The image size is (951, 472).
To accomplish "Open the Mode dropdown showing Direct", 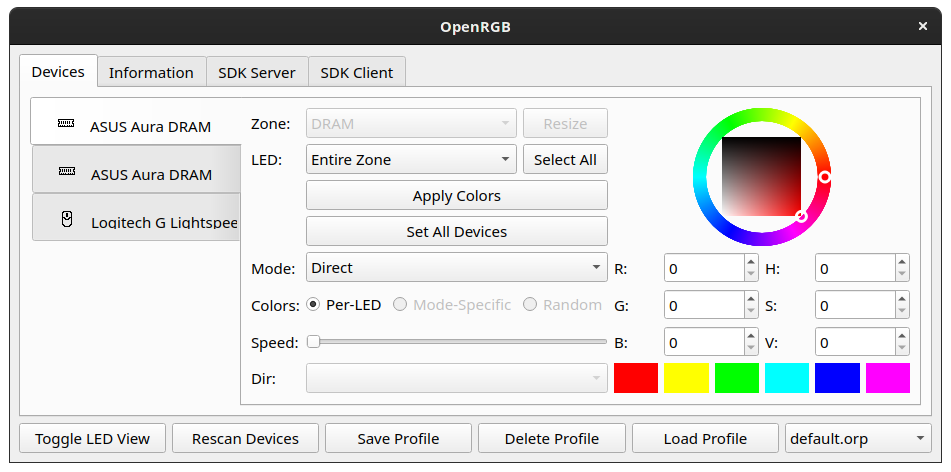I will [457, 268].
